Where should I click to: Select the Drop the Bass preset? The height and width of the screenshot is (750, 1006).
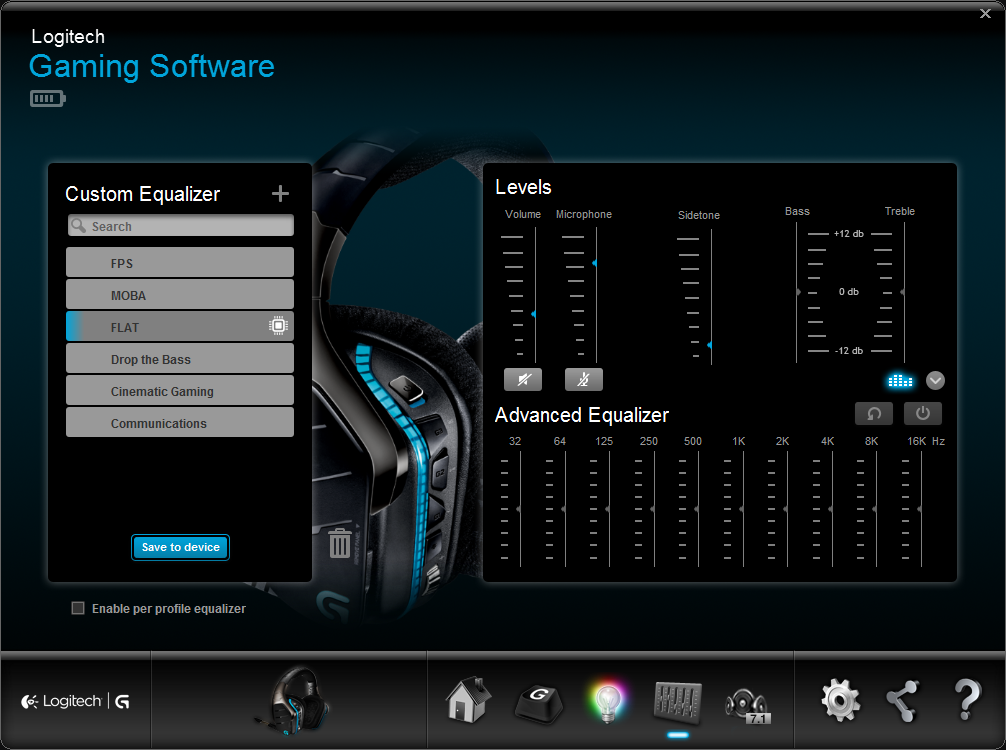tap(180, 359)
